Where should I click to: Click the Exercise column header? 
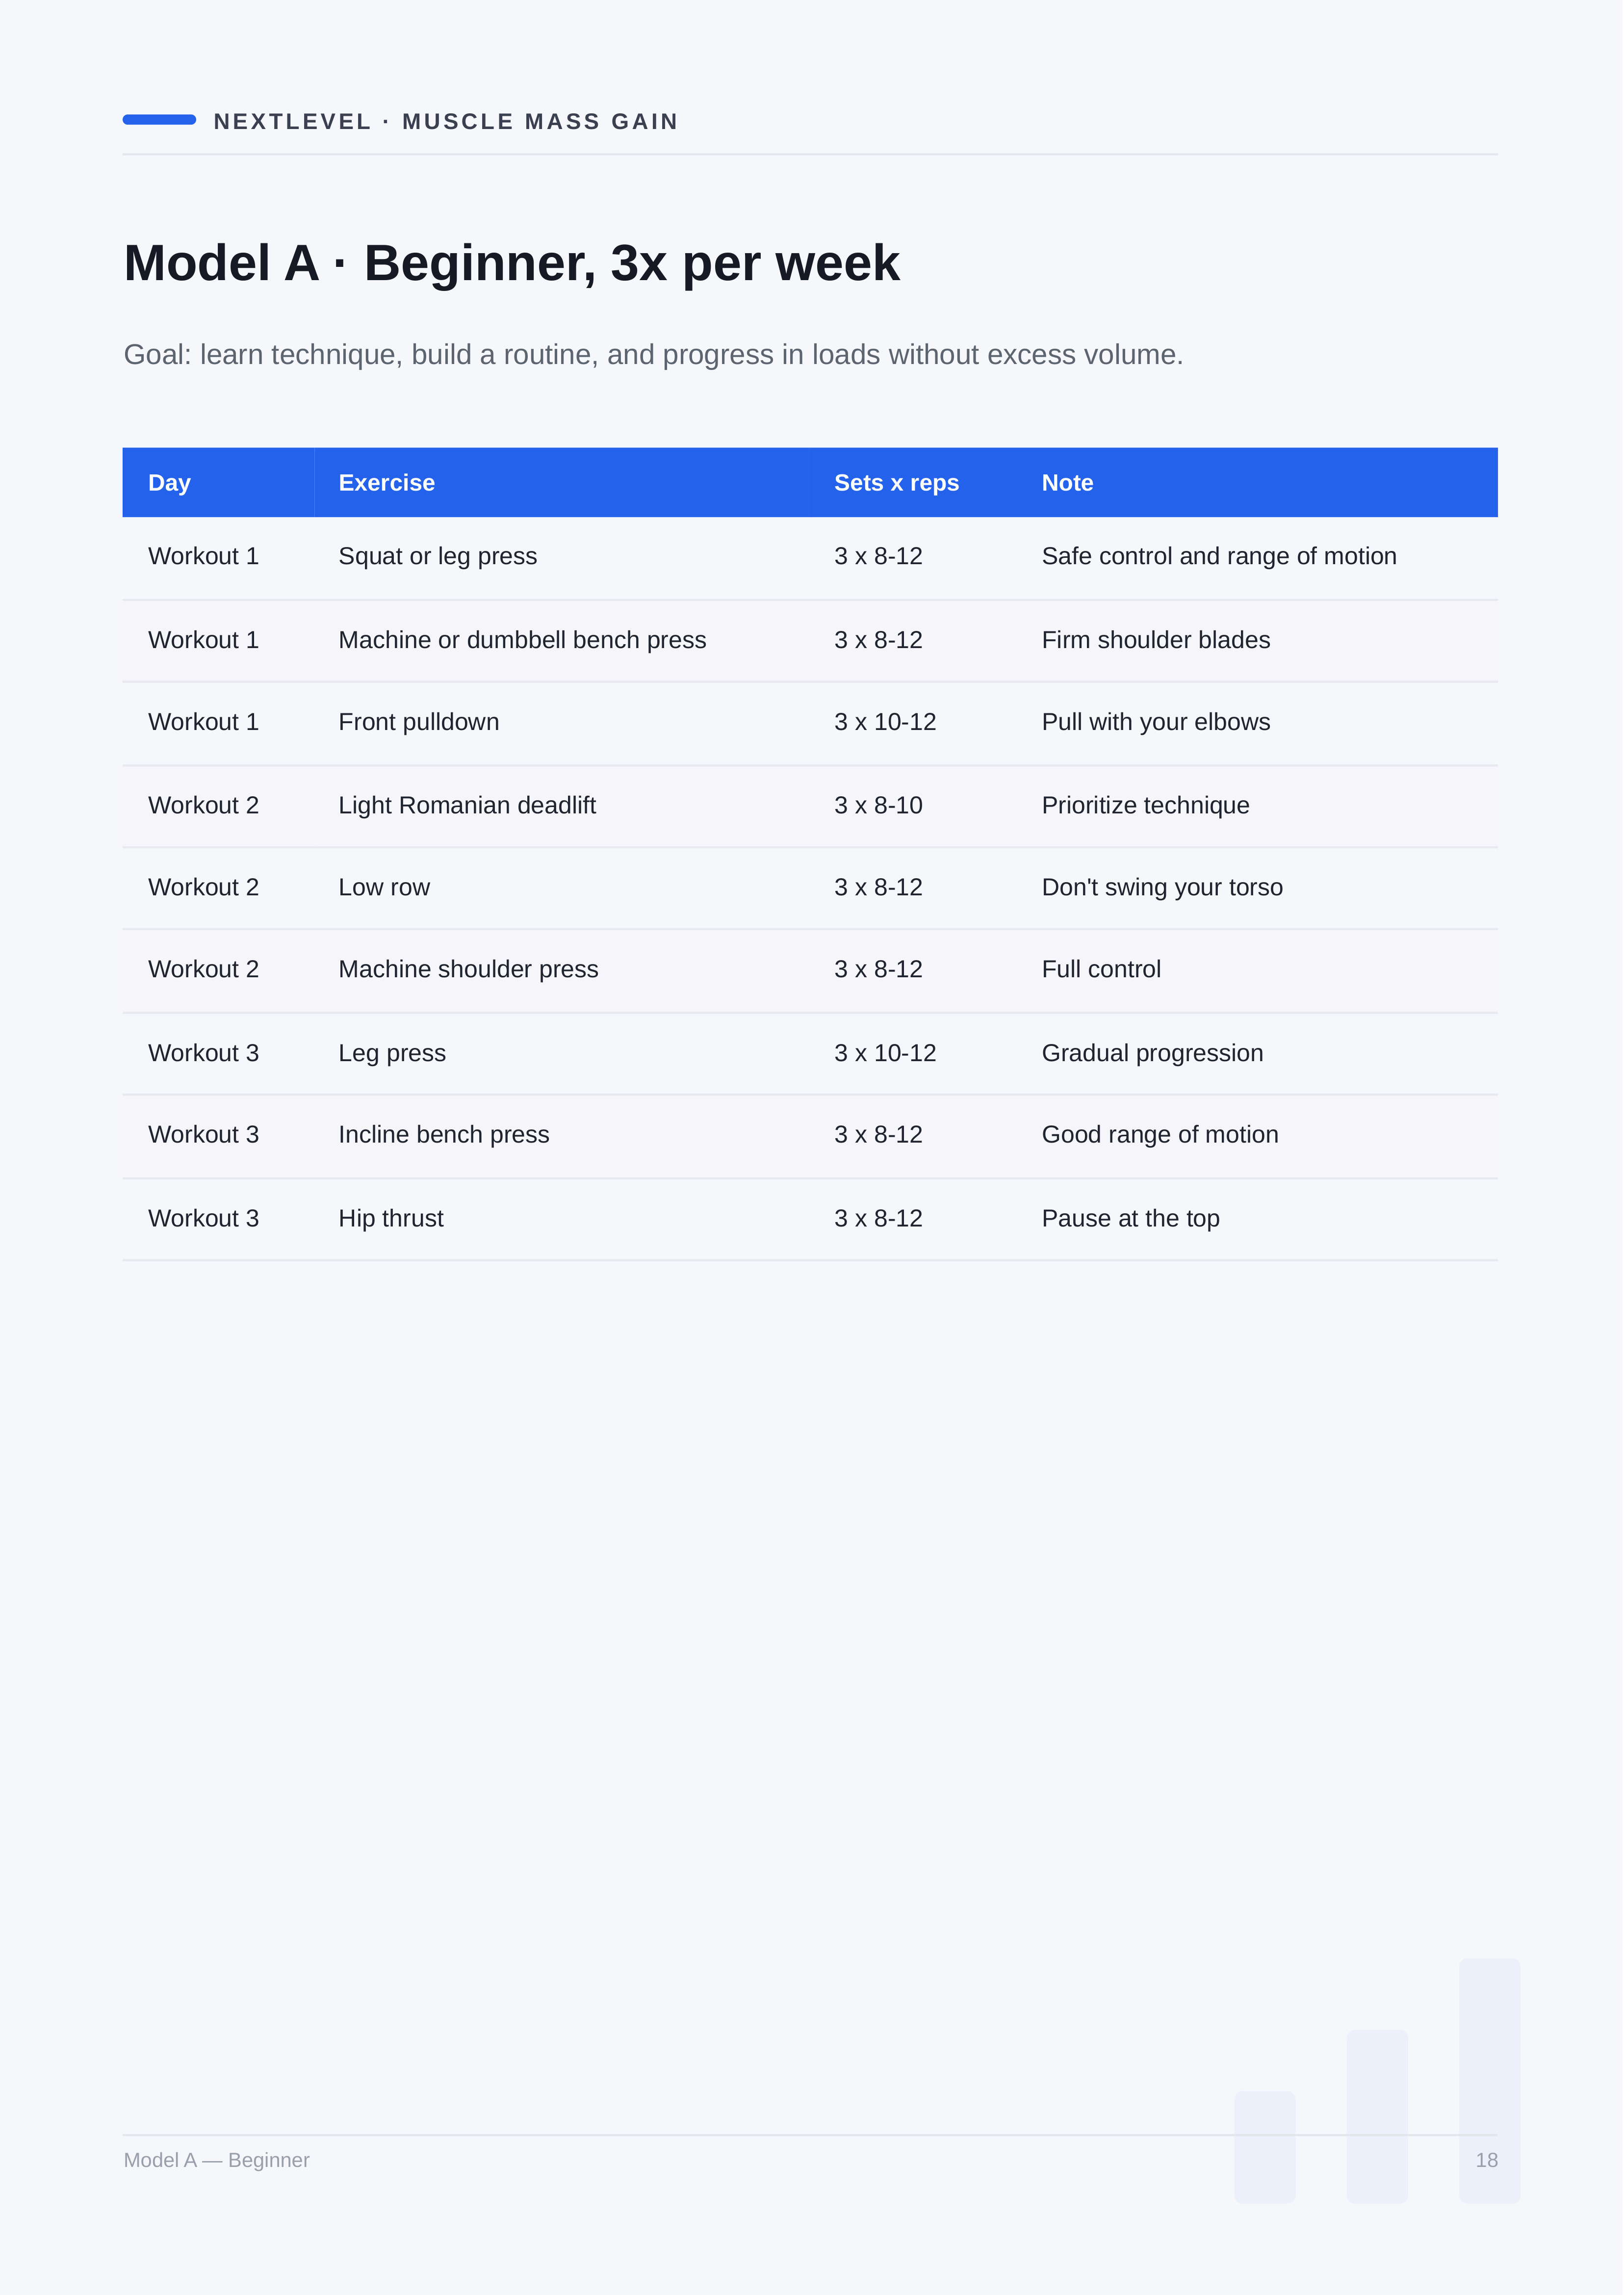point(387,483)
